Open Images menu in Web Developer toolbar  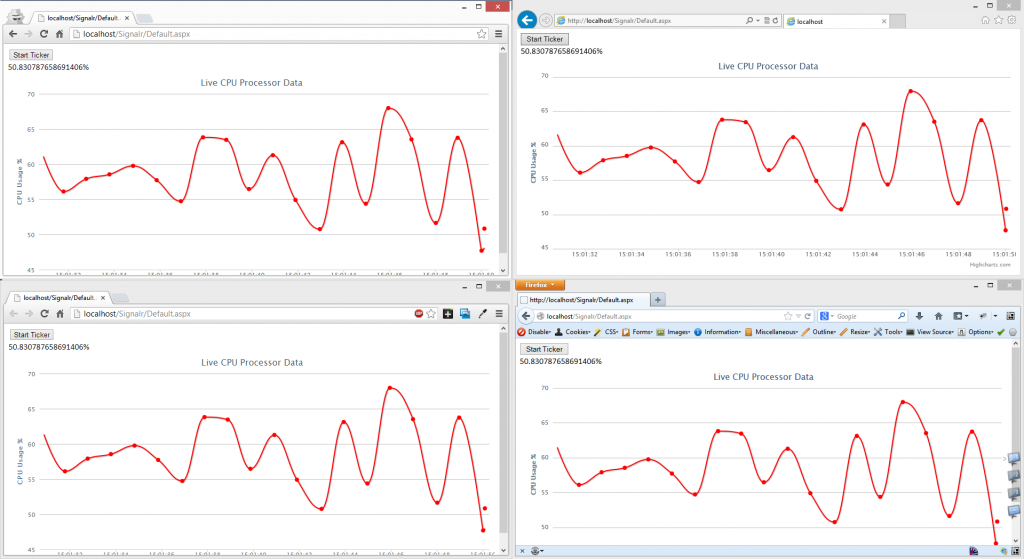pyautogui.click(x=673, y=332)
